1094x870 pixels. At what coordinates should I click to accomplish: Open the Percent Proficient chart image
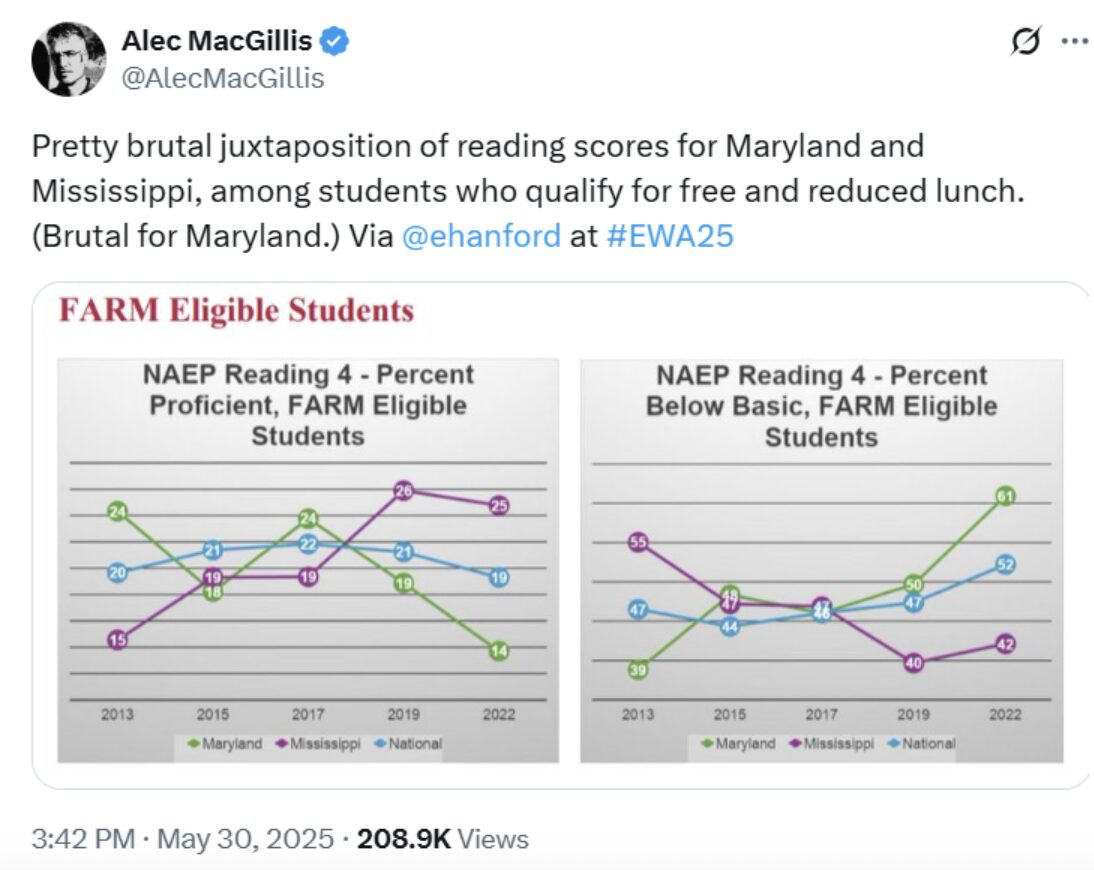click(308, 560)
